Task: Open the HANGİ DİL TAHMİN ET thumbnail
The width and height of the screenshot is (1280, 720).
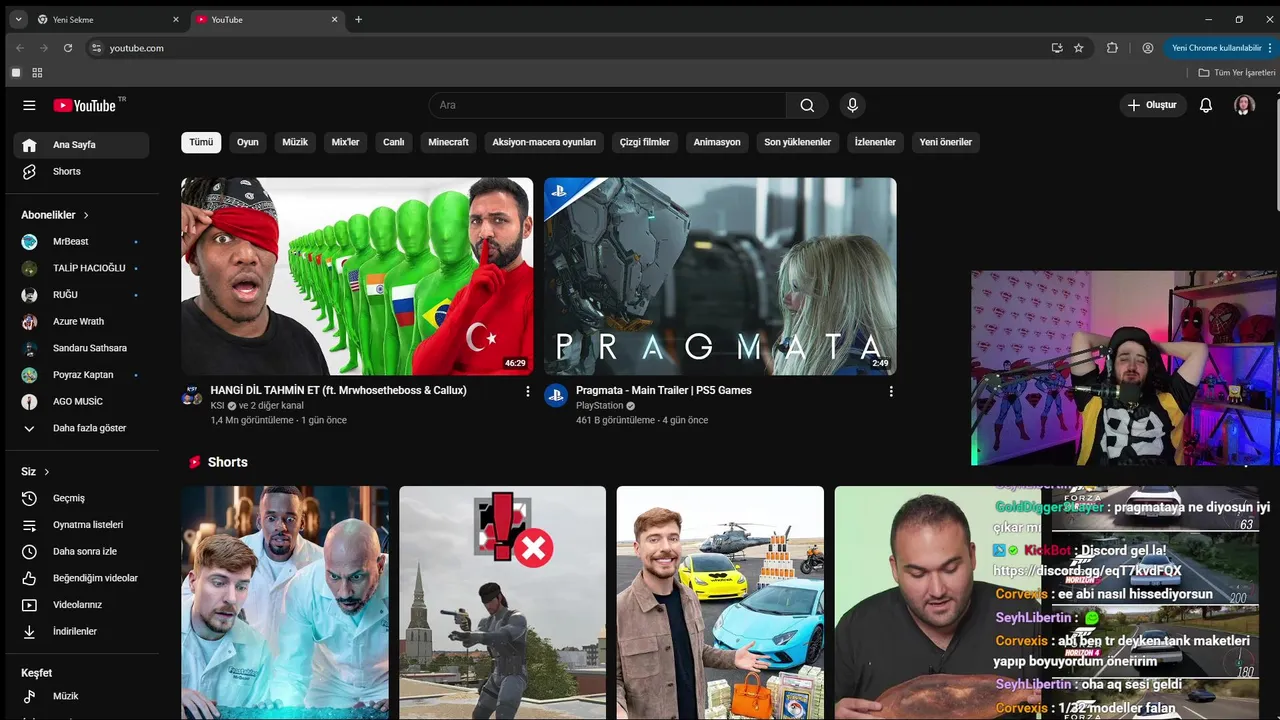Action: (x=357, y=276)
